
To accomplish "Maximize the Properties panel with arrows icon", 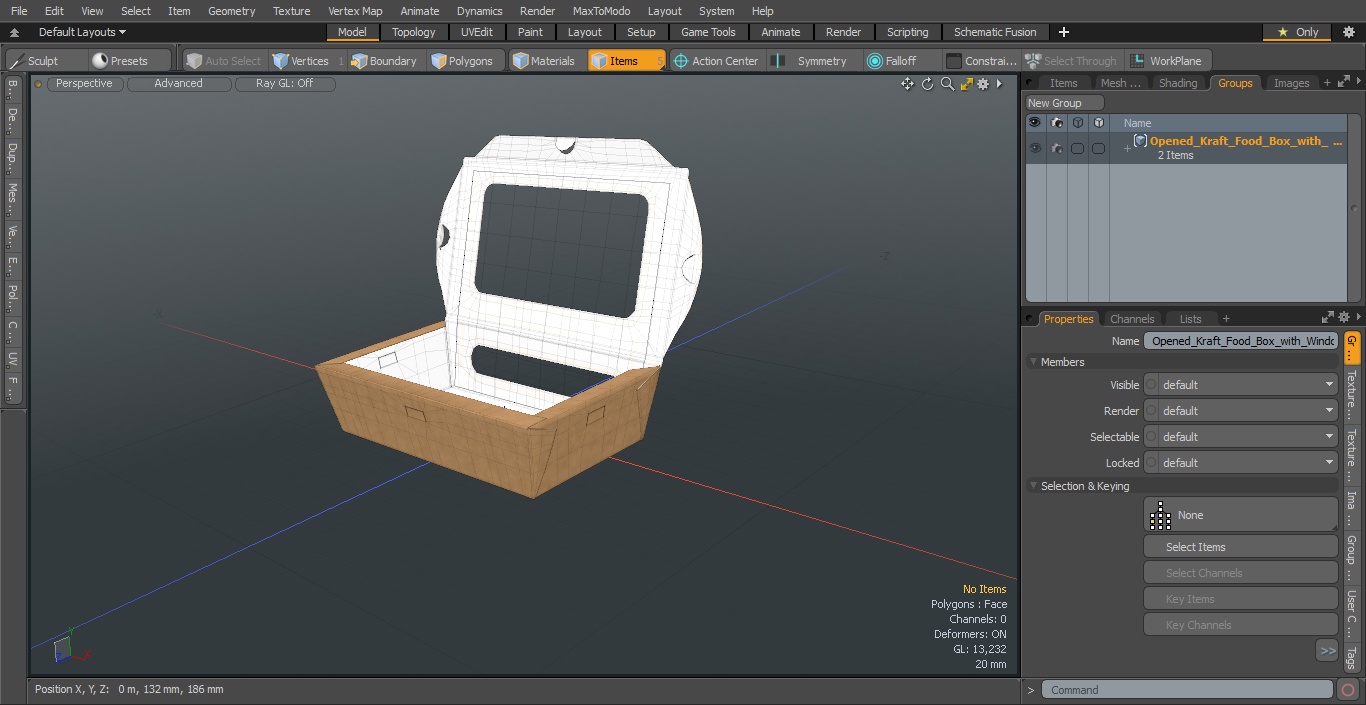I will point(1328,318).
